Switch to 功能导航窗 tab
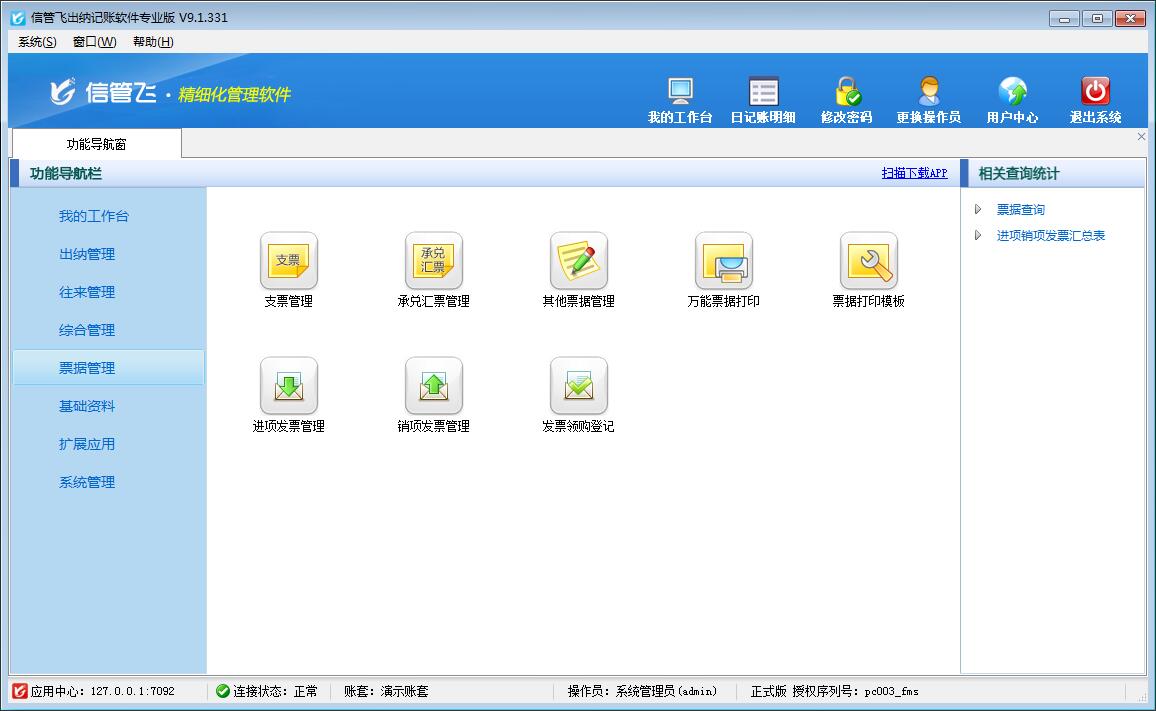This screenshot has height=711, width=1156. [96, 144]
